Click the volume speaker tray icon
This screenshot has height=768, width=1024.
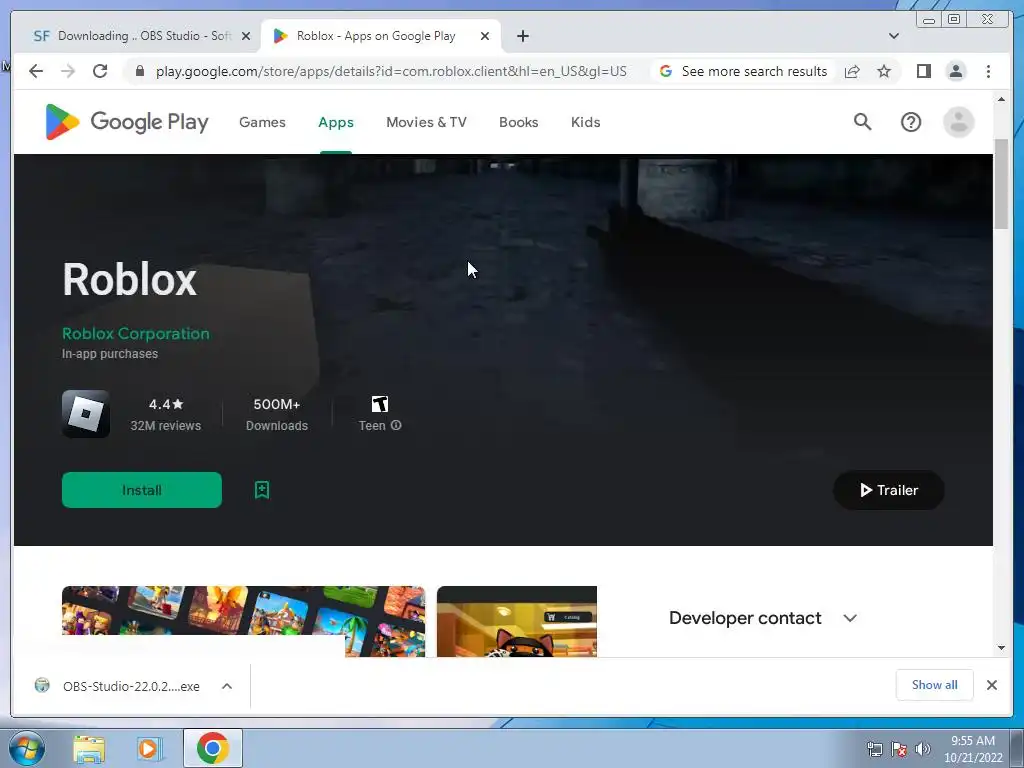(x=923, y=749)
